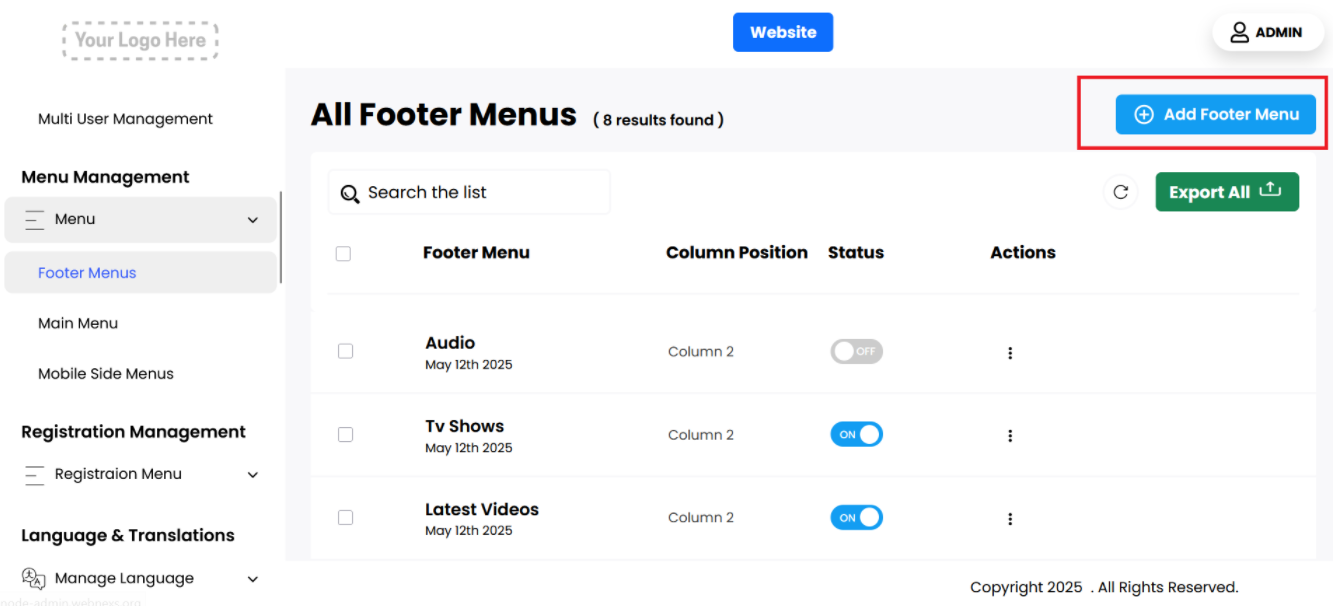Click the Your Logo Here placeholder
1333x606 pixels.
(140, 41)
